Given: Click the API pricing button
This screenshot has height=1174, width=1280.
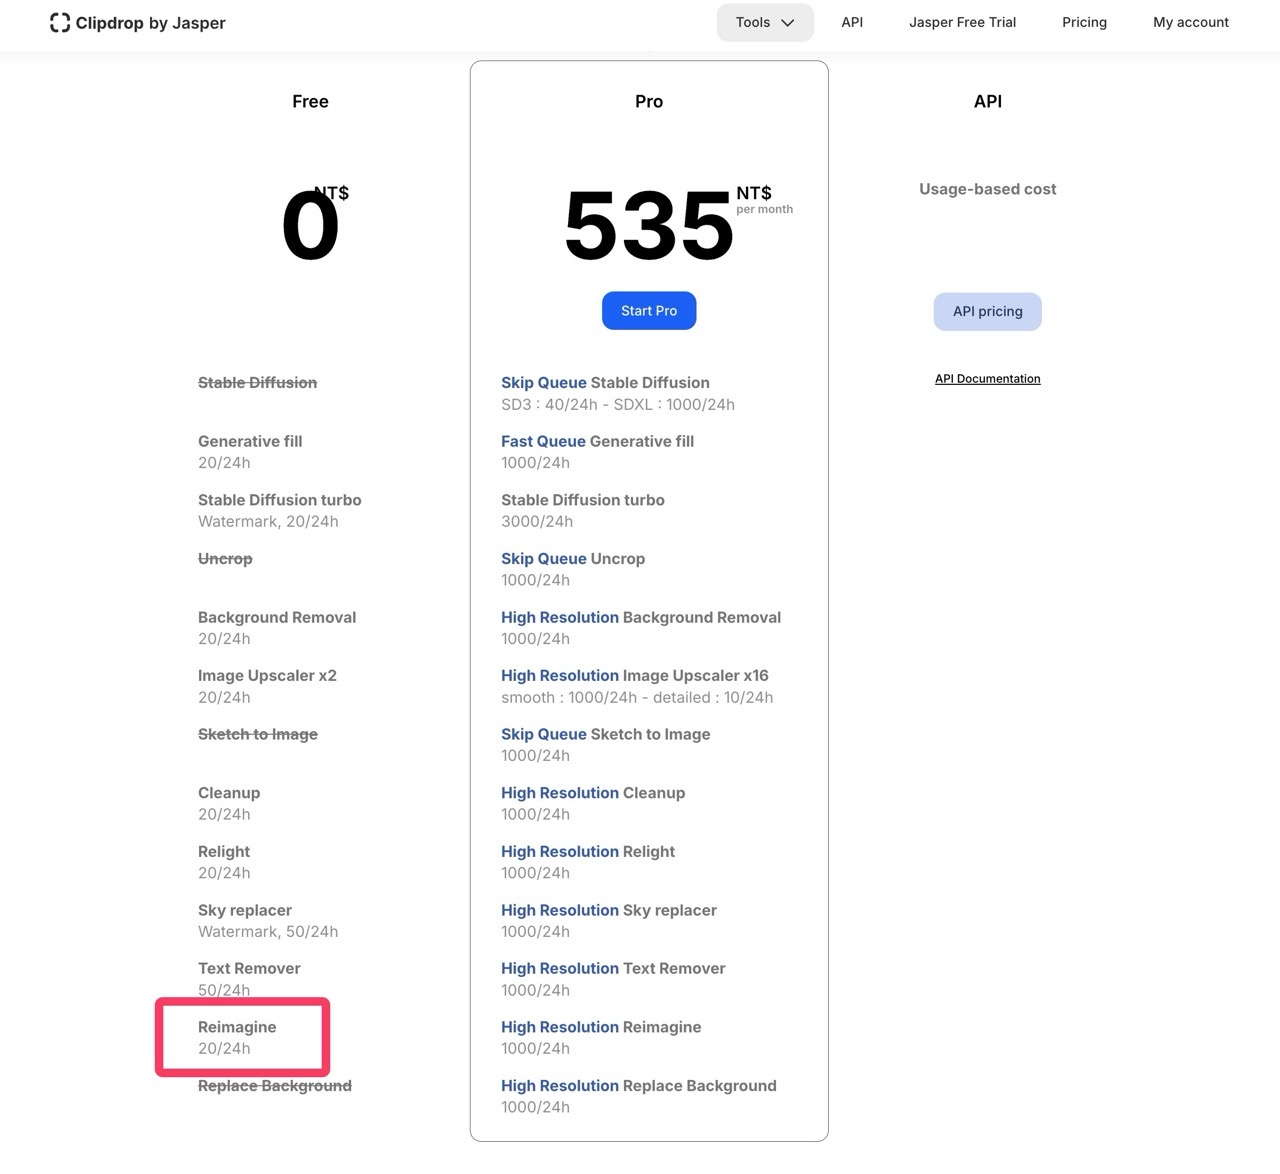Looking at the screenshot, I should click(x=988, y=311).
